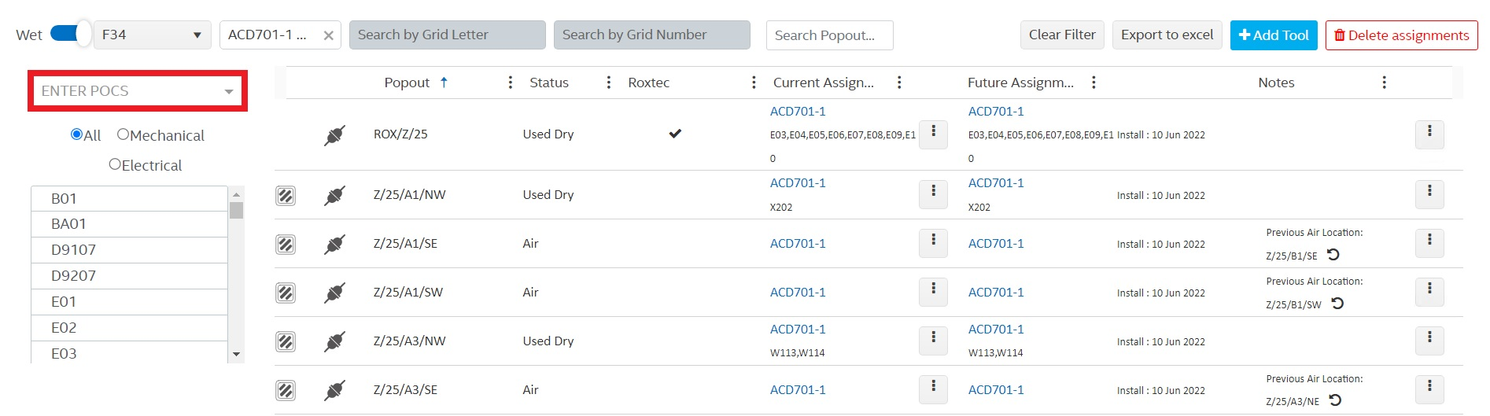Clear the ACD701-1 filter with the X

(328, 35)
